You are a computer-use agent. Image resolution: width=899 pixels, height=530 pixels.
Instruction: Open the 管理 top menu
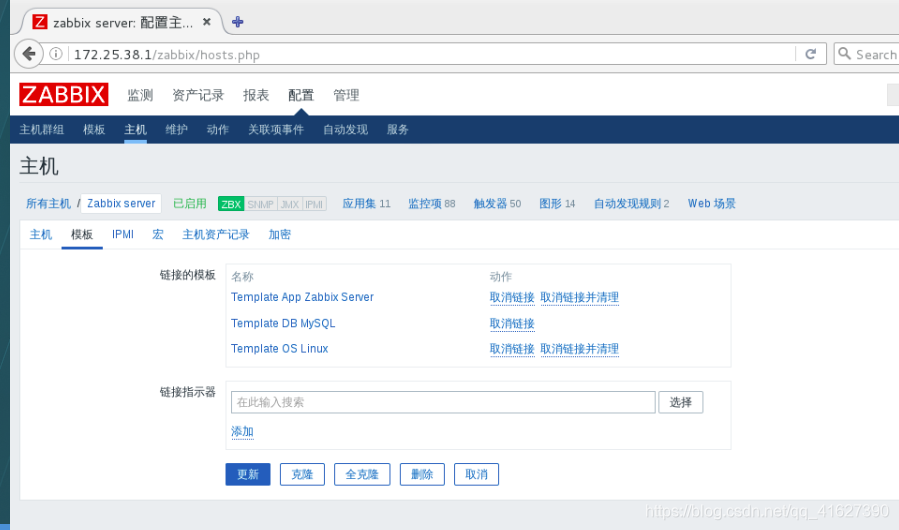pyautogui.click(x=346, y=95)
